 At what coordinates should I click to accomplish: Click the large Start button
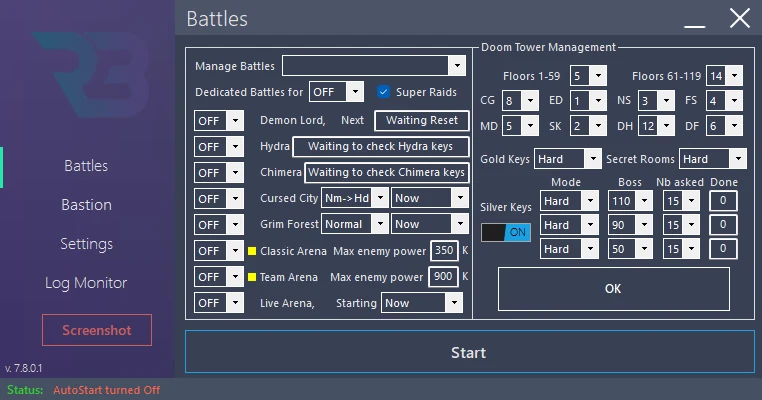[x=469, y=352]
